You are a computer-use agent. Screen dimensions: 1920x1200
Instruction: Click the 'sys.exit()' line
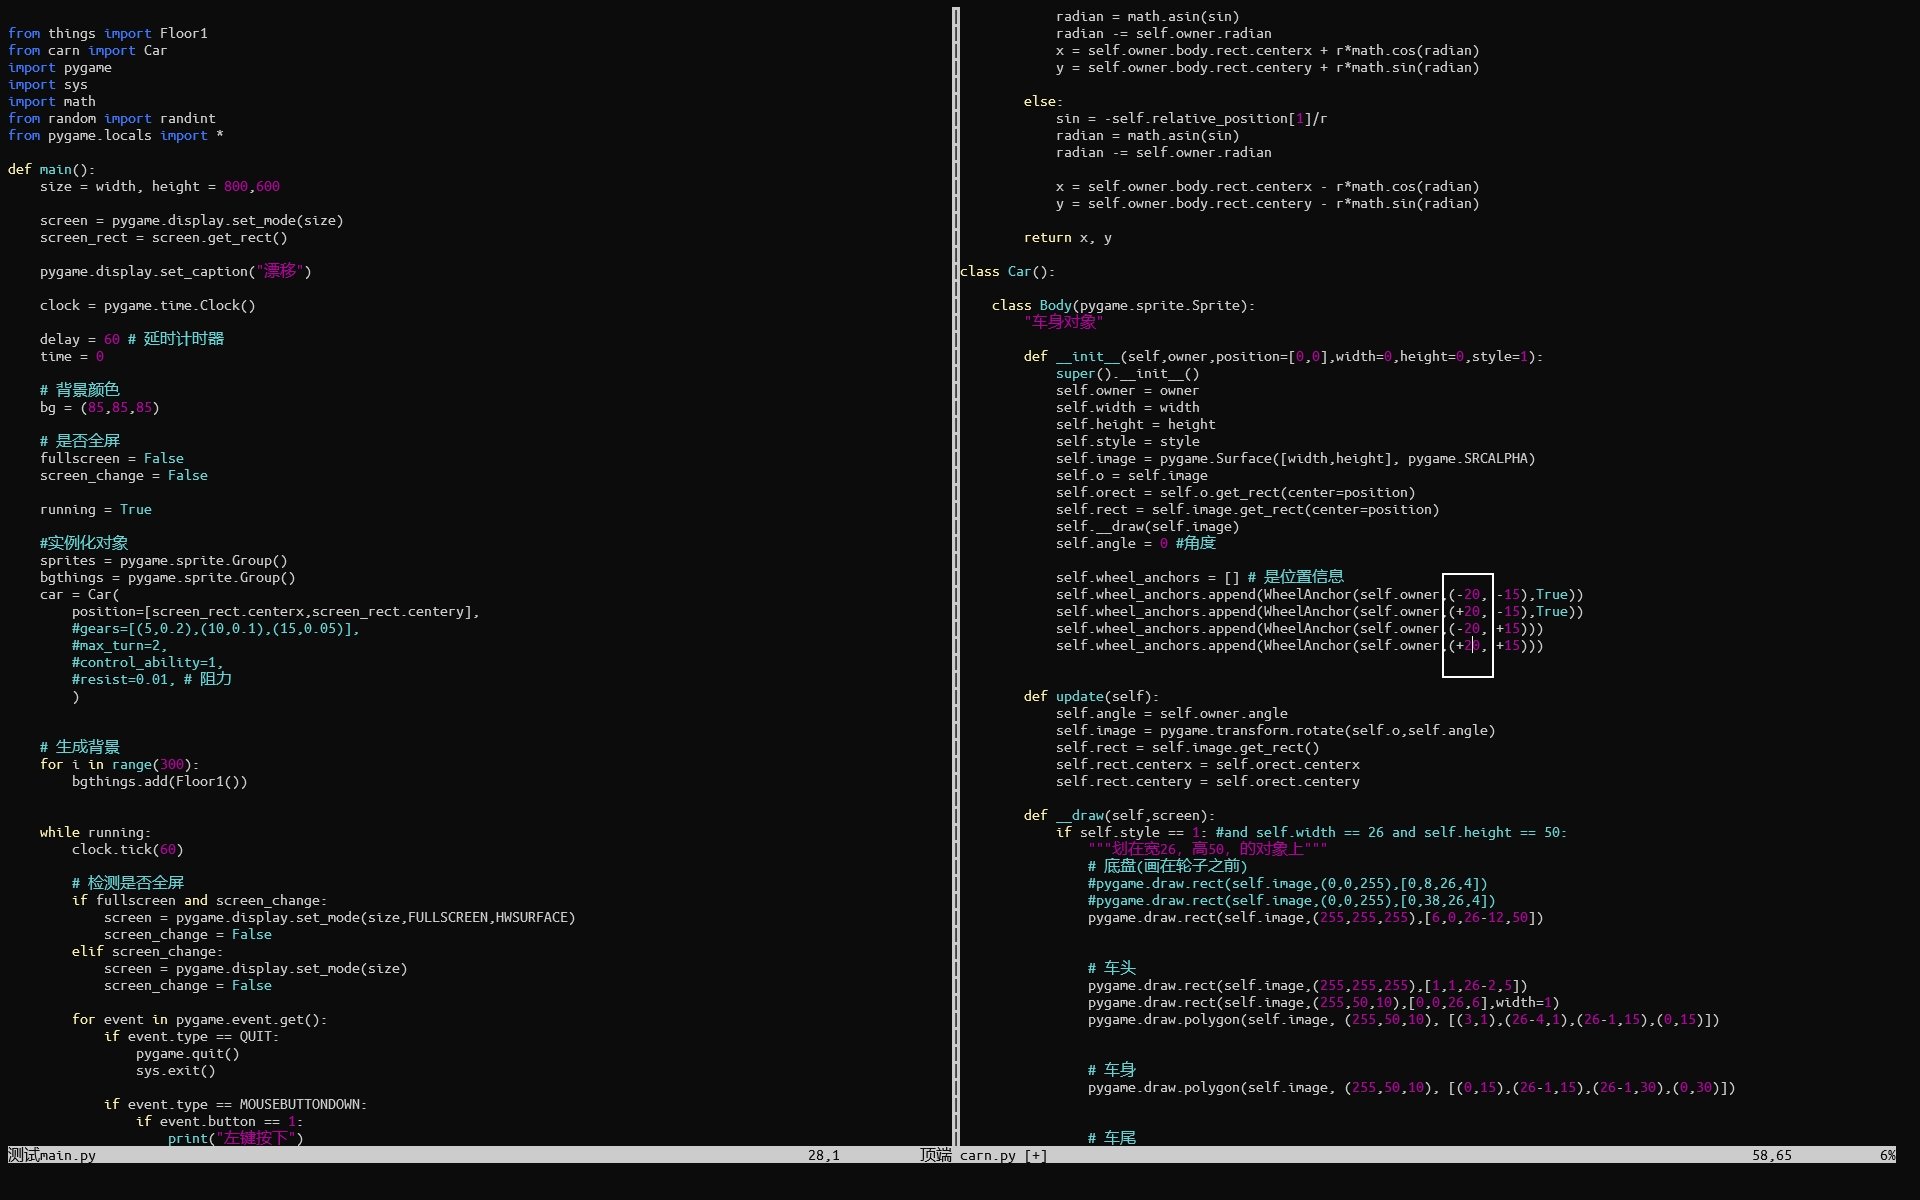click(x=176, y=1070)
